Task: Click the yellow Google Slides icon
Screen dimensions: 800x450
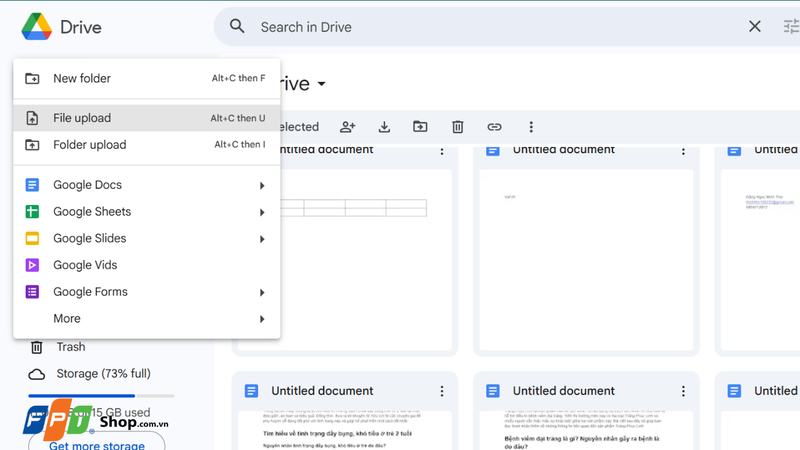Action: pos(32,238)
